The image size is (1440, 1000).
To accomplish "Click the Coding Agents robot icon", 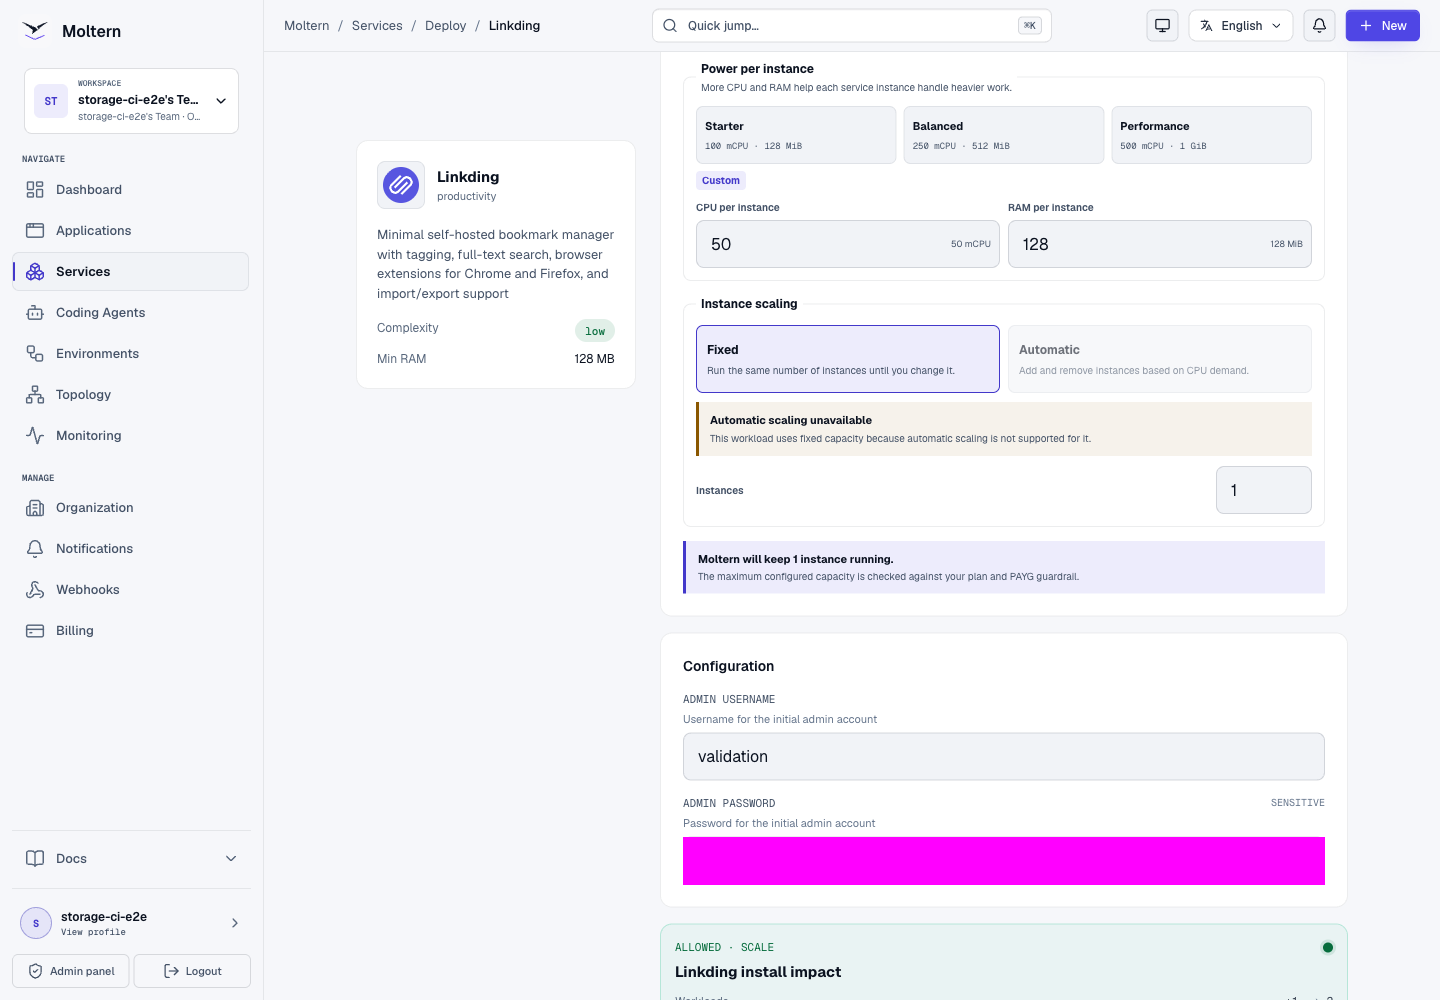I will tap(35, 313).
